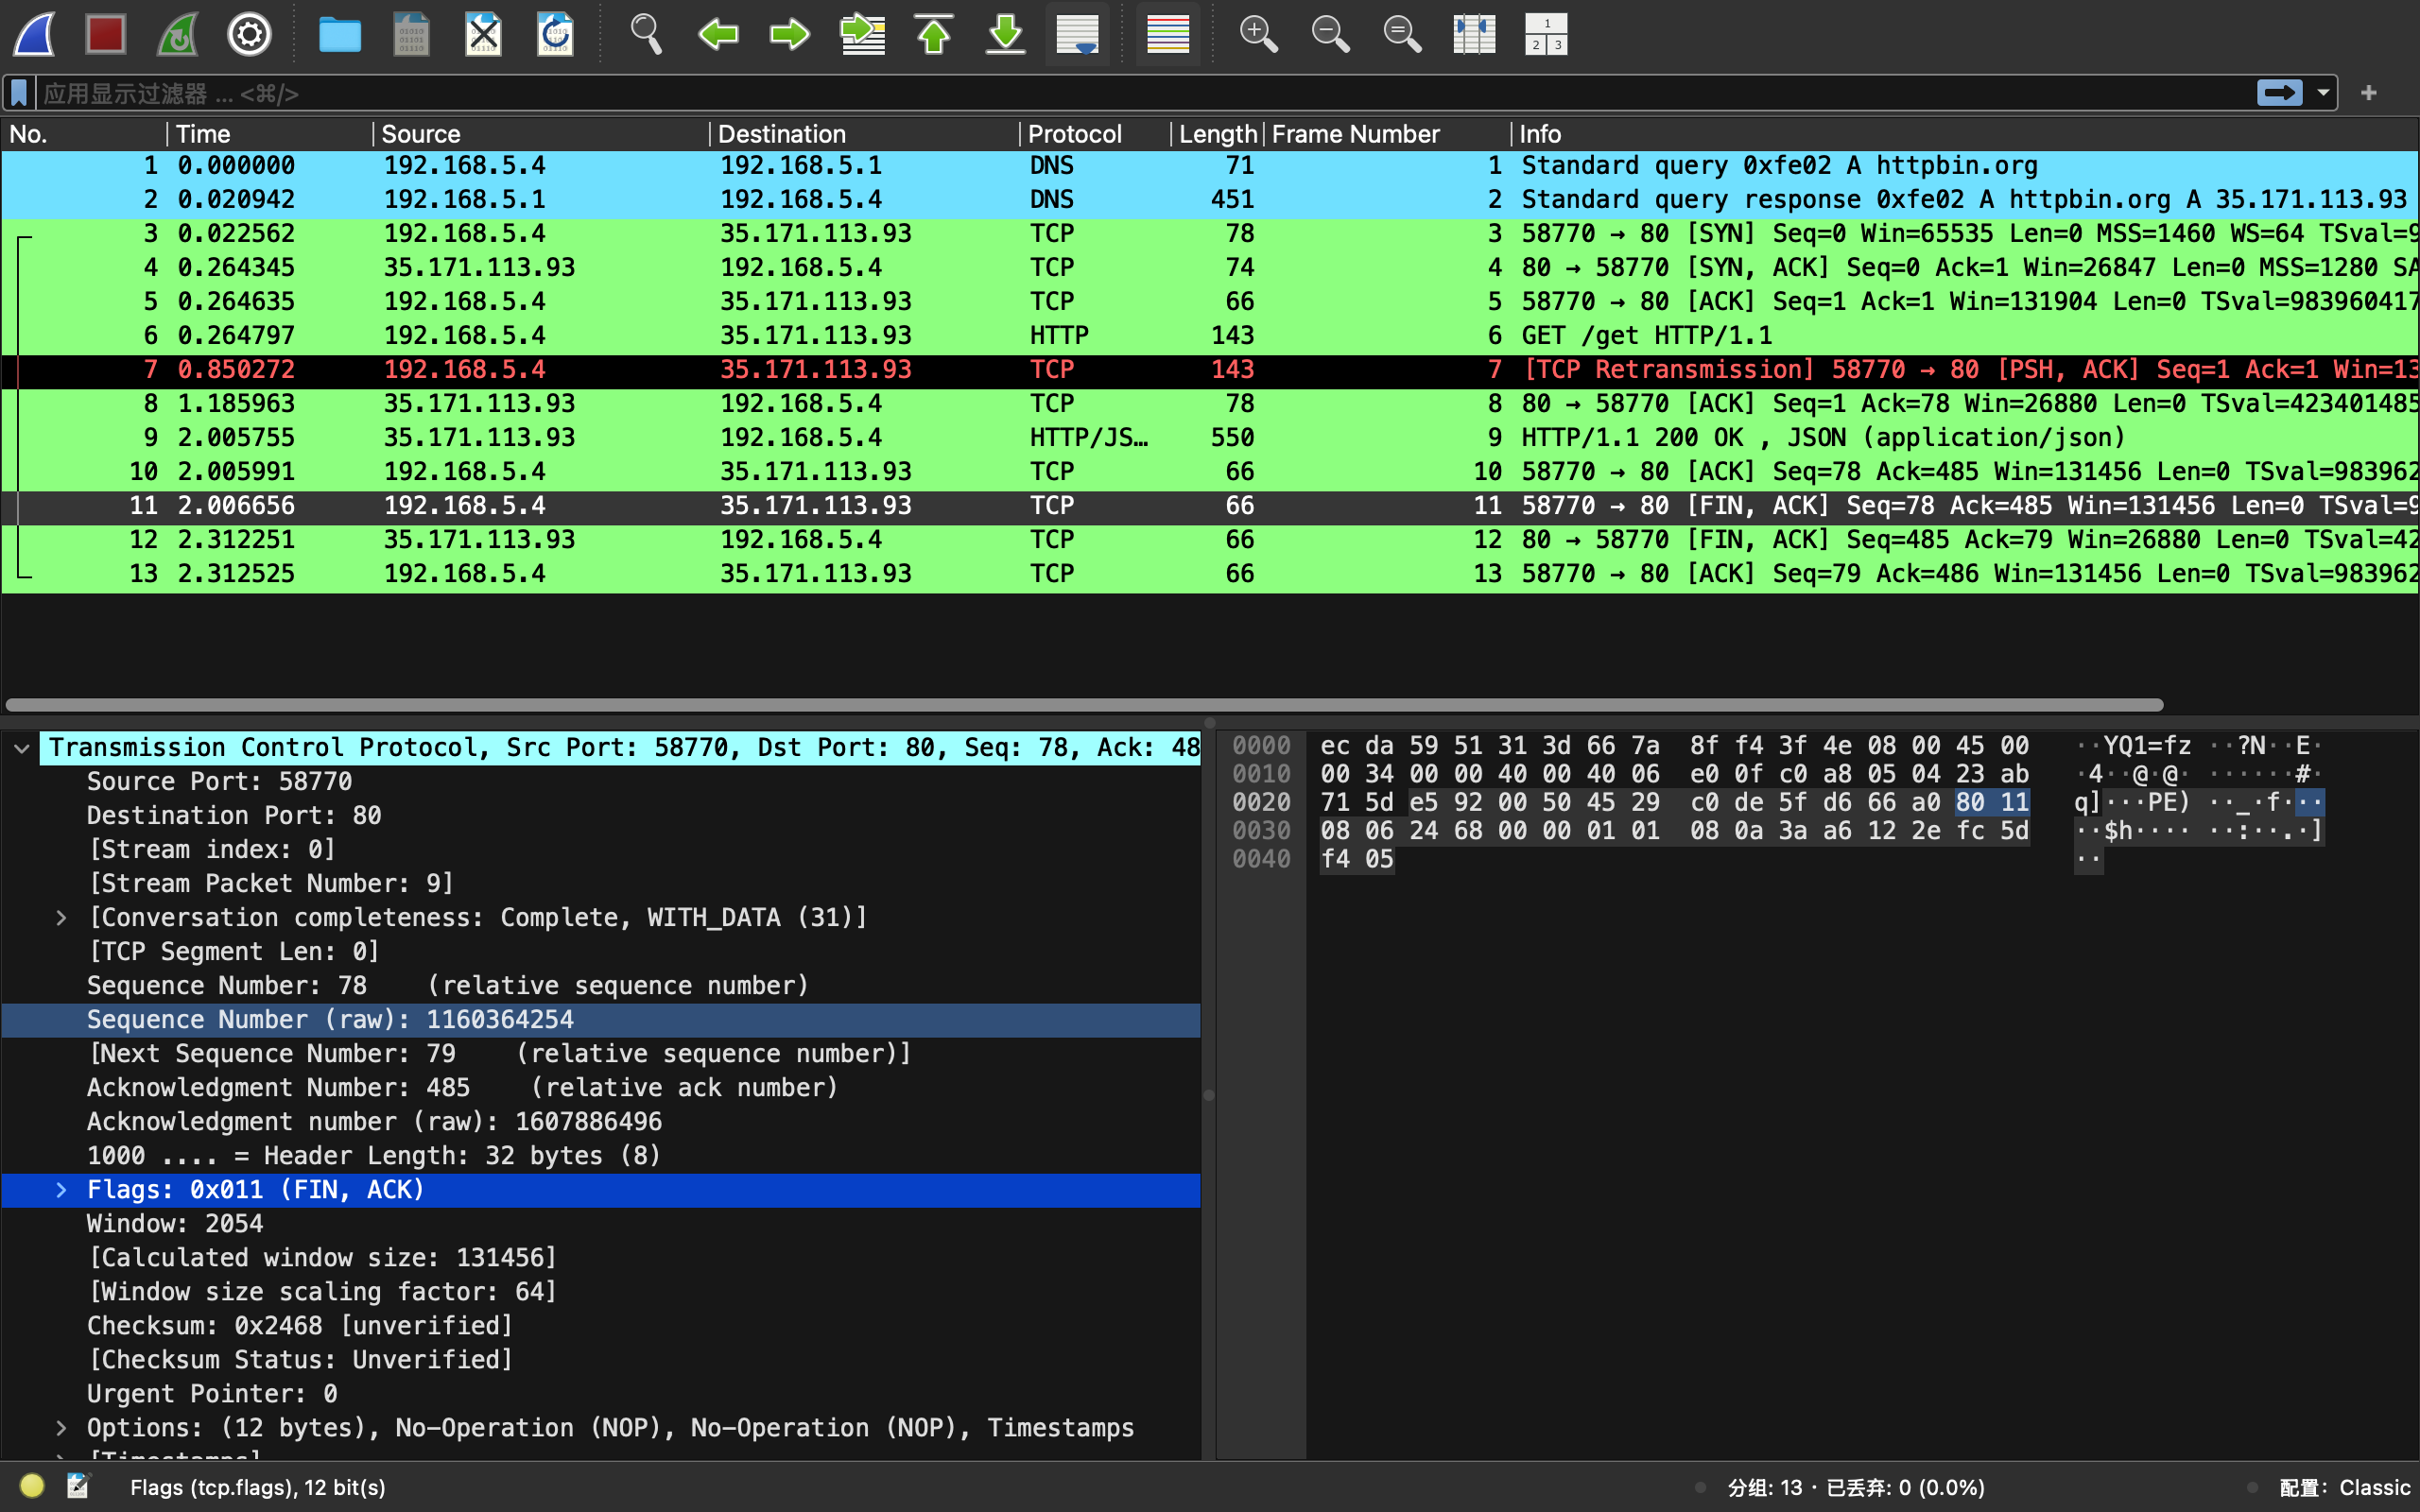Zoom out packet text

[1330, 34]
